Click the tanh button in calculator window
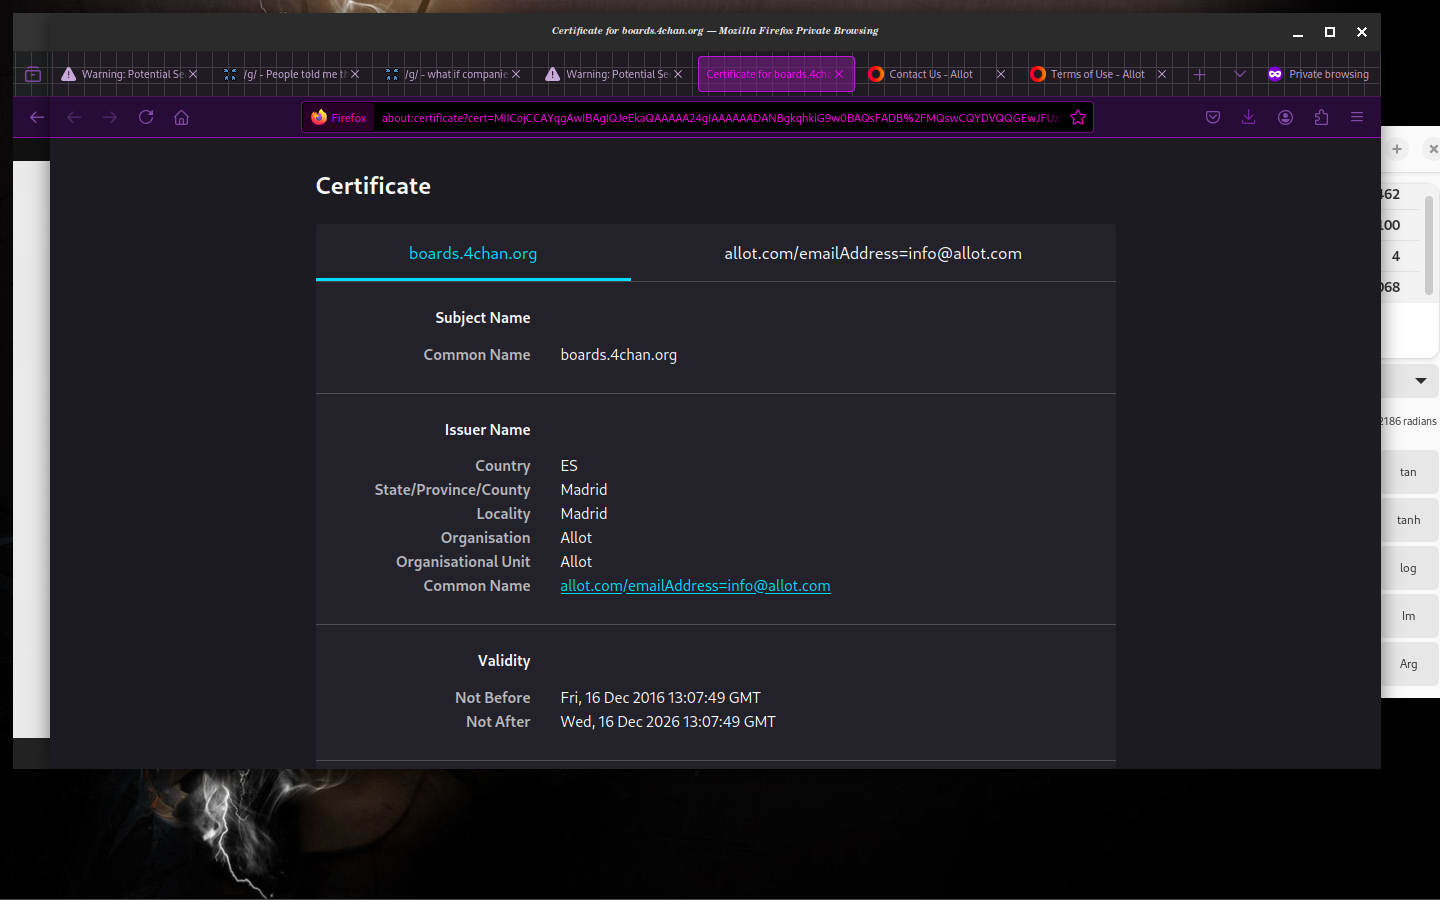The width and height of the screenshot is (1440, 900). [x=1408, y=520]
